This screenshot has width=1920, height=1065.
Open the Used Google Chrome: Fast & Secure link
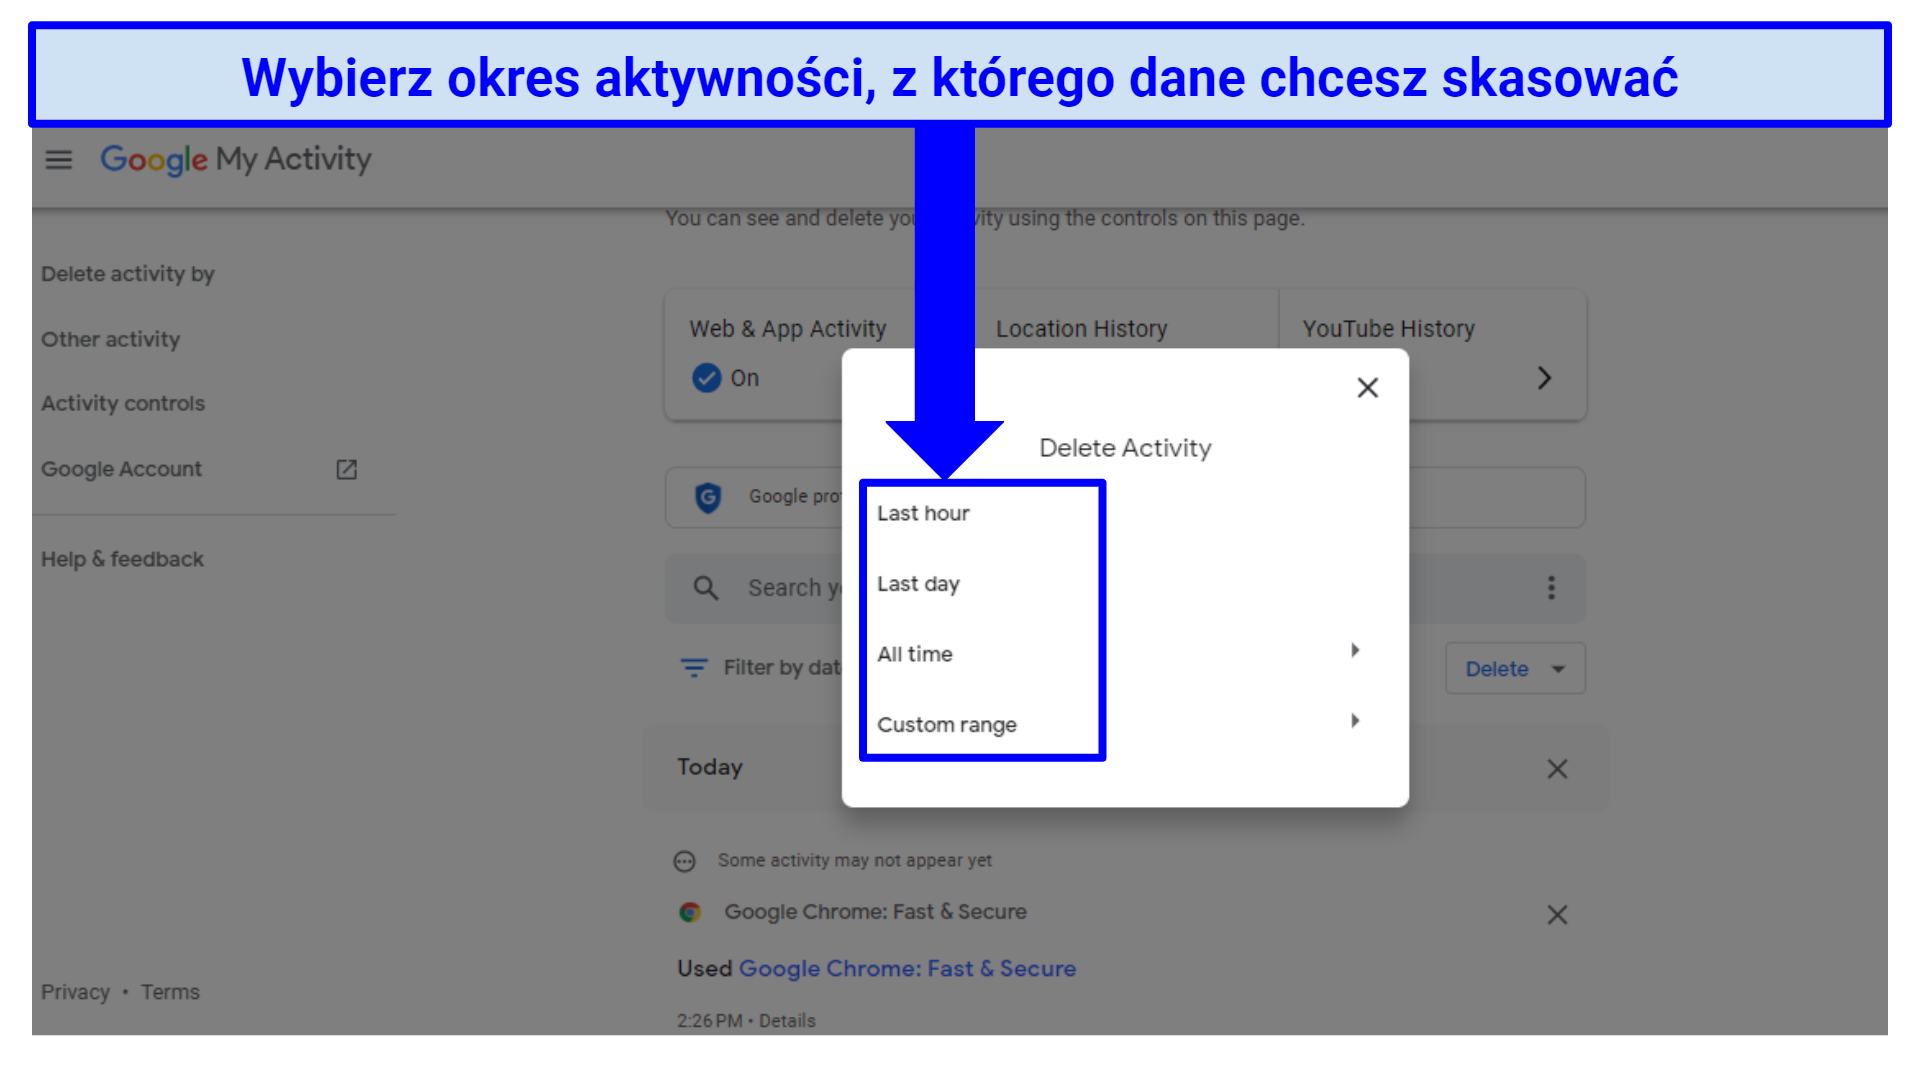point(906,969)
